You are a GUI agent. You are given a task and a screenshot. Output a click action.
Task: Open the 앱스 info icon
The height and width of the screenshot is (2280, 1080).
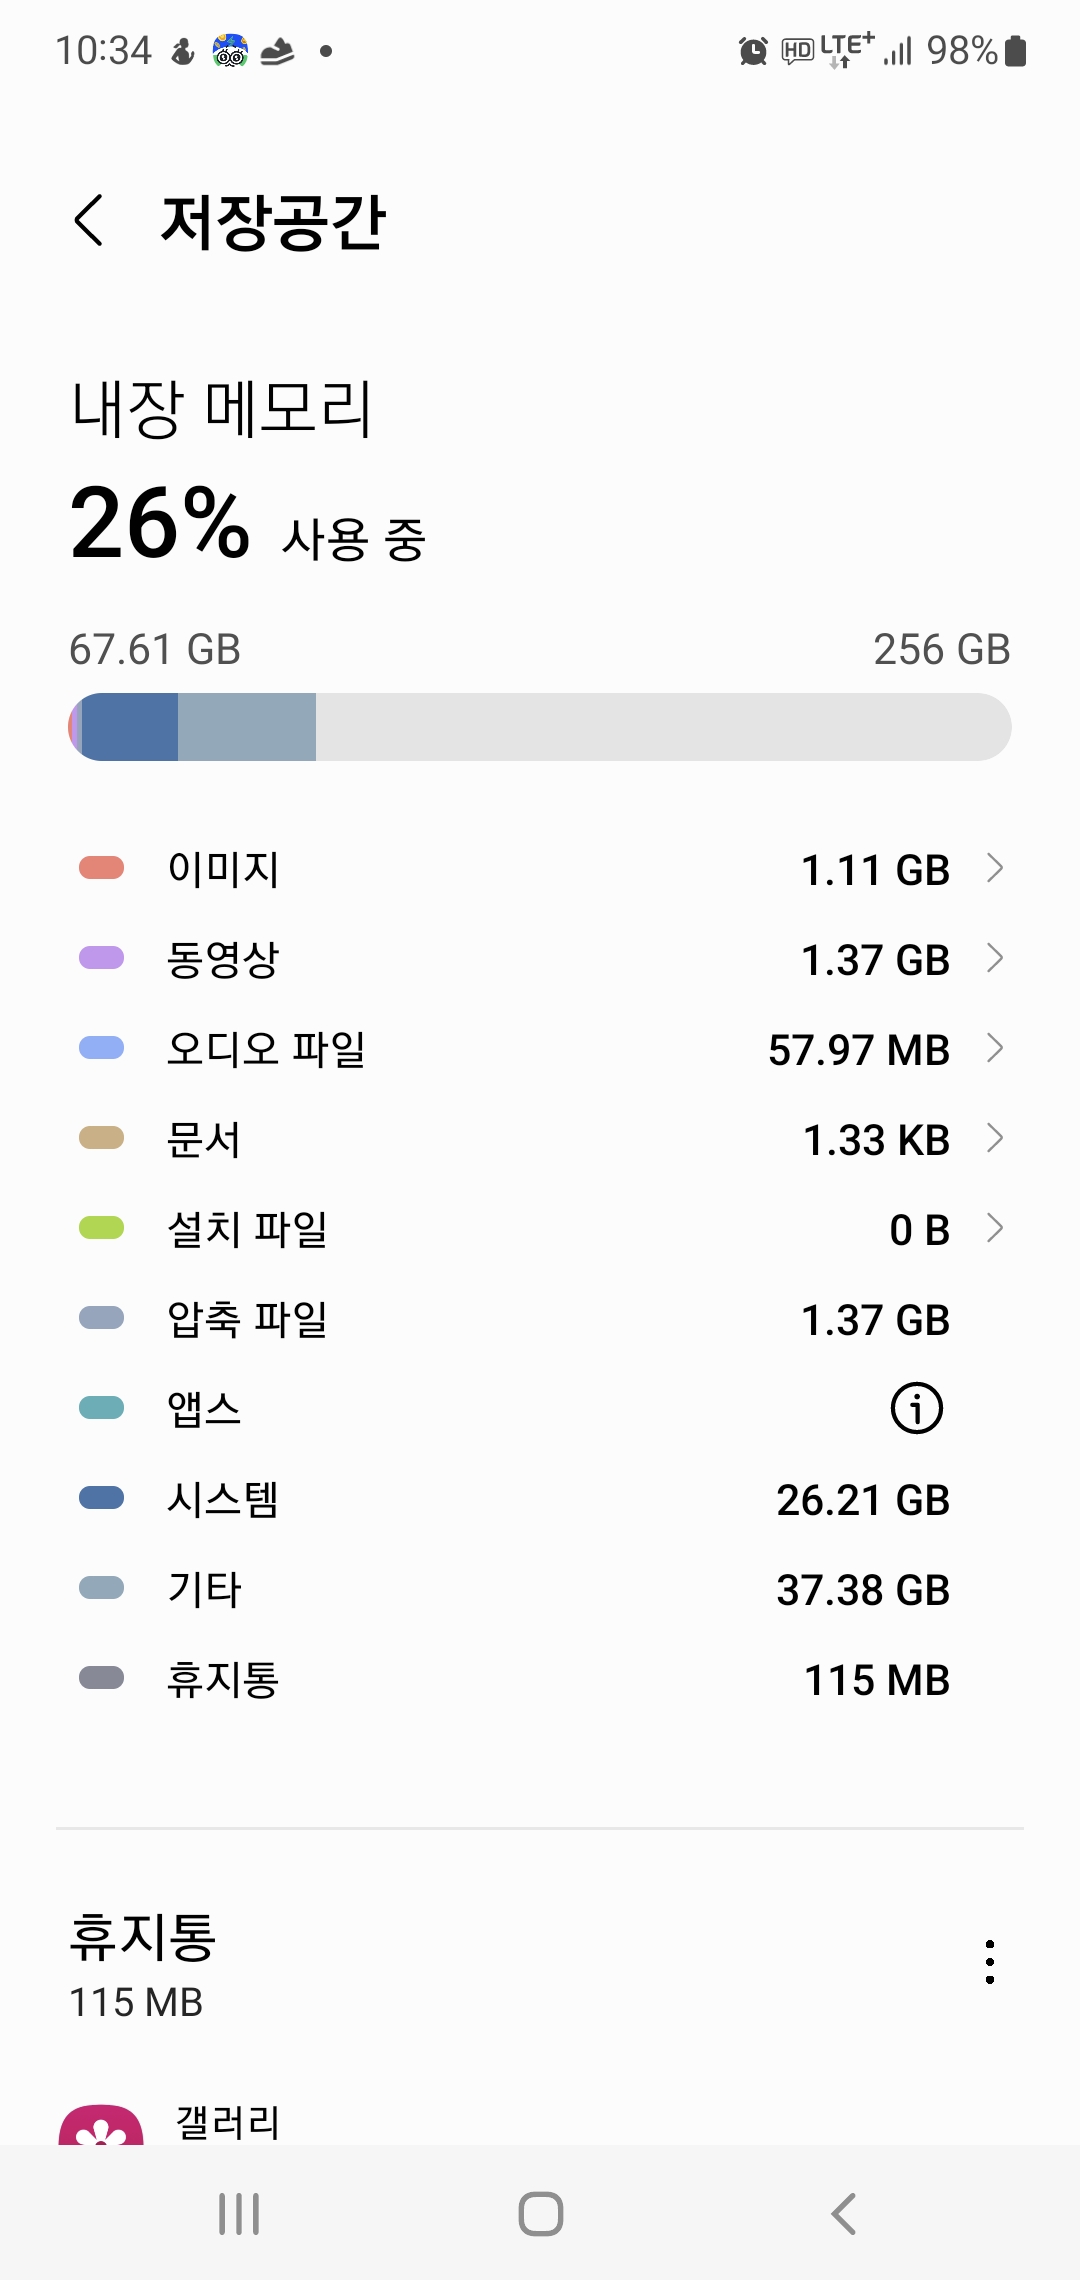[916, 1409]
